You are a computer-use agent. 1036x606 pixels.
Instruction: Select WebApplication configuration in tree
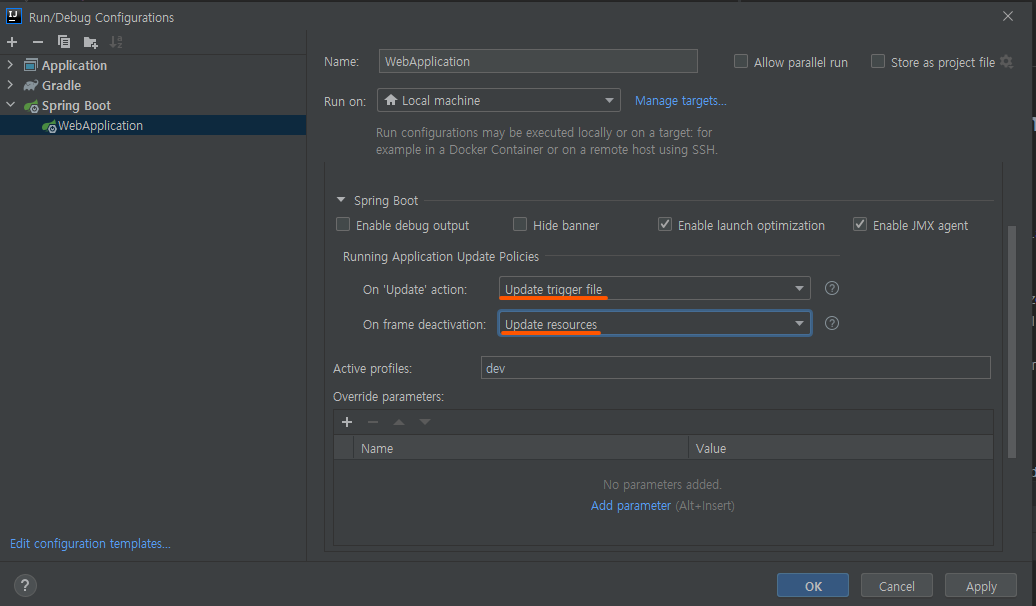(x=153, y=126)
